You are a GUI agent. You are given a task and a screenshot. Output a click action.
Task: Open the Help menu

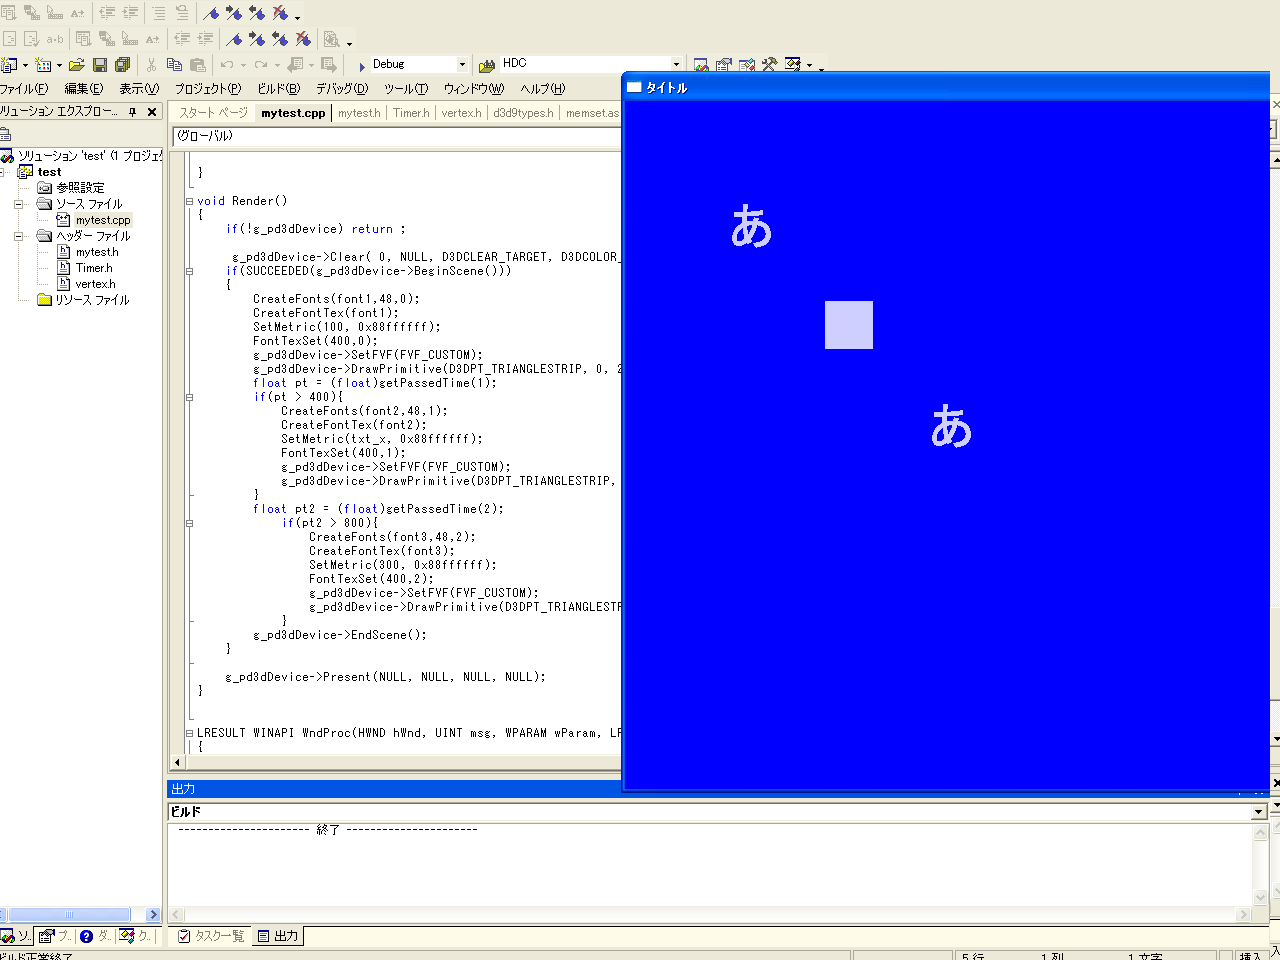point(543,89)
